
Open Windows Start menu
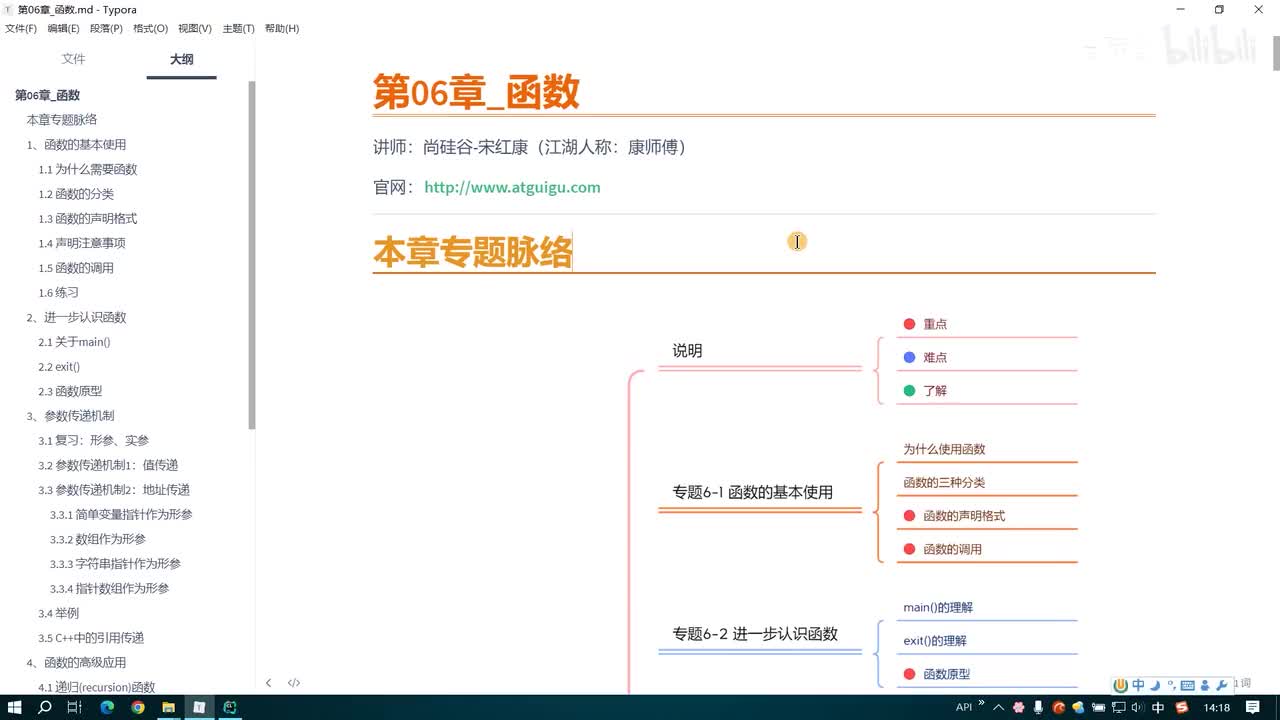click(x=14, y=707)
